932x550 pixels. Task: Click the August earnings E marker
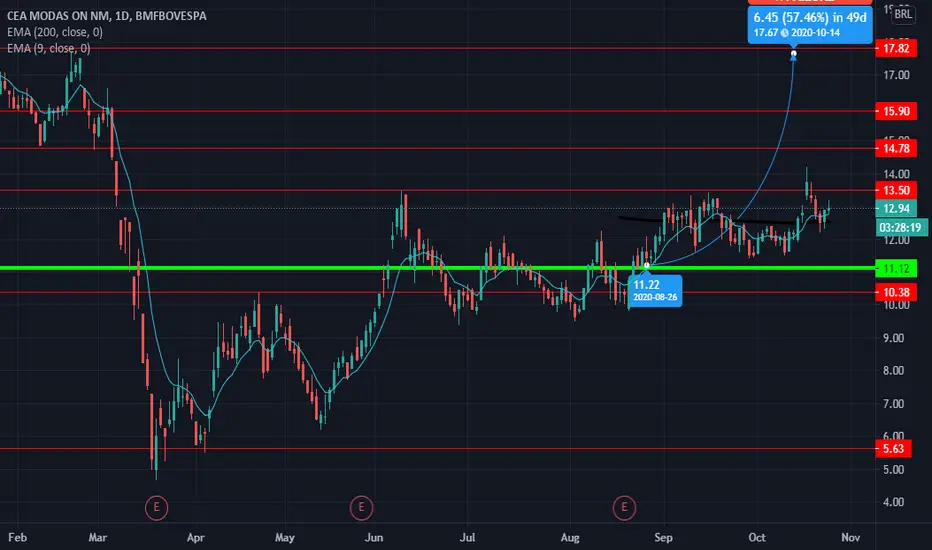(624, 508)
